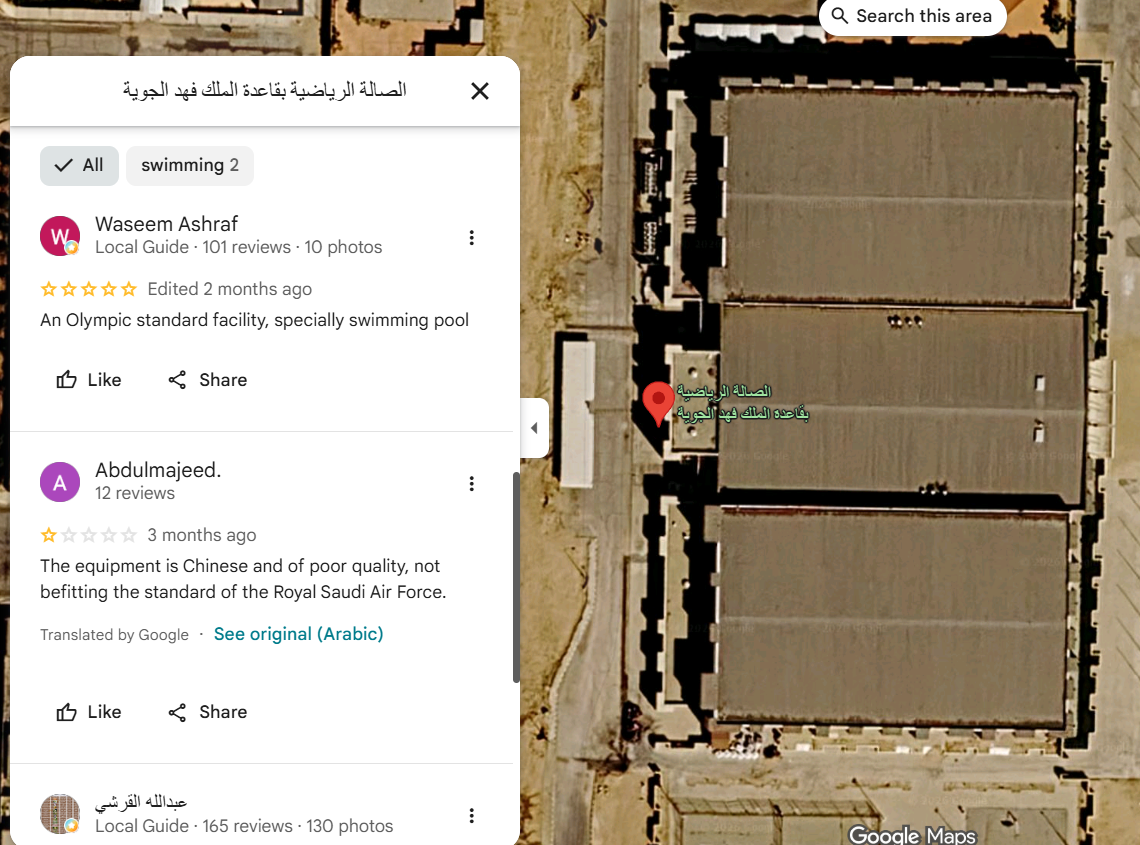Viewport: 1140px width, 845px height.
Task: See original Arabic text of the review
Action: pos(298,634)
